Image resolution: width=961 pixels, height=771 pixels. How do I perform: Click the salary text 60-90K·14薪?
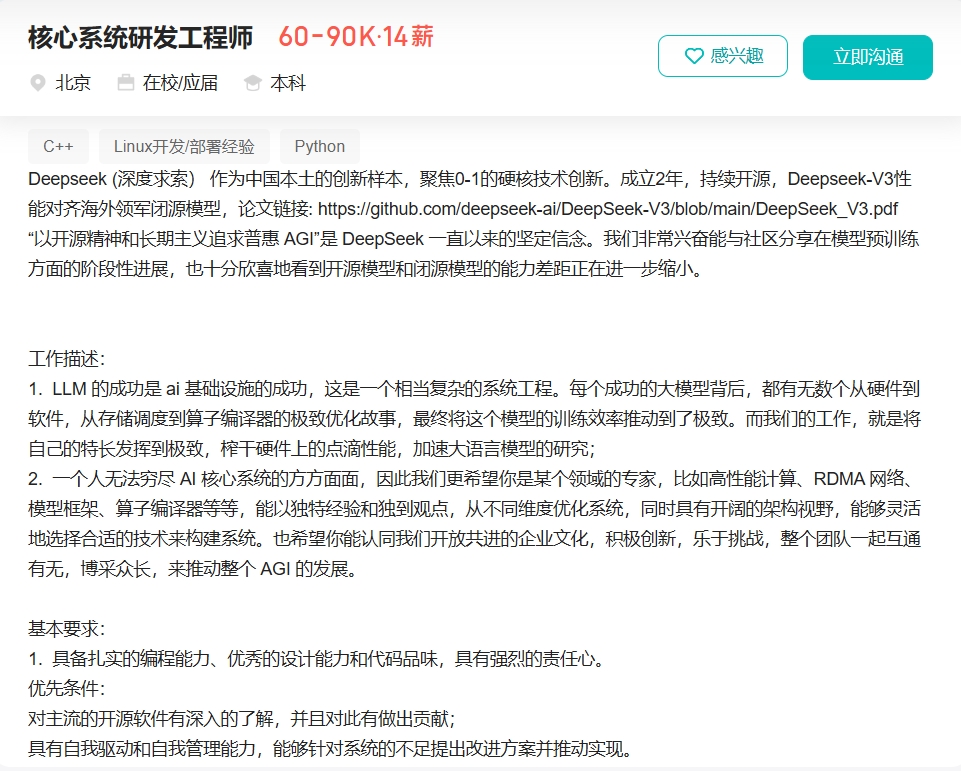pos(356,37)
